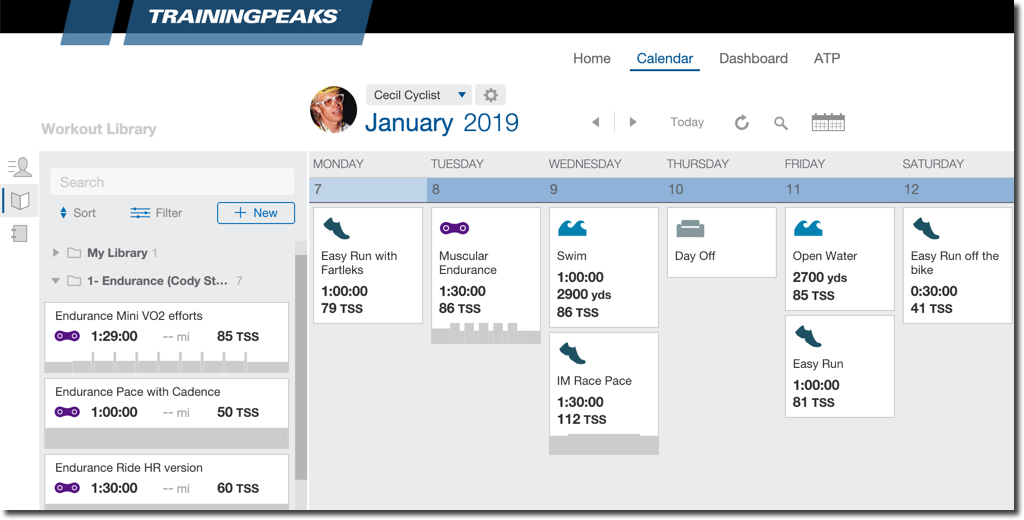Click the settings gear beside Cecil Cyclist

coord(490,95)
